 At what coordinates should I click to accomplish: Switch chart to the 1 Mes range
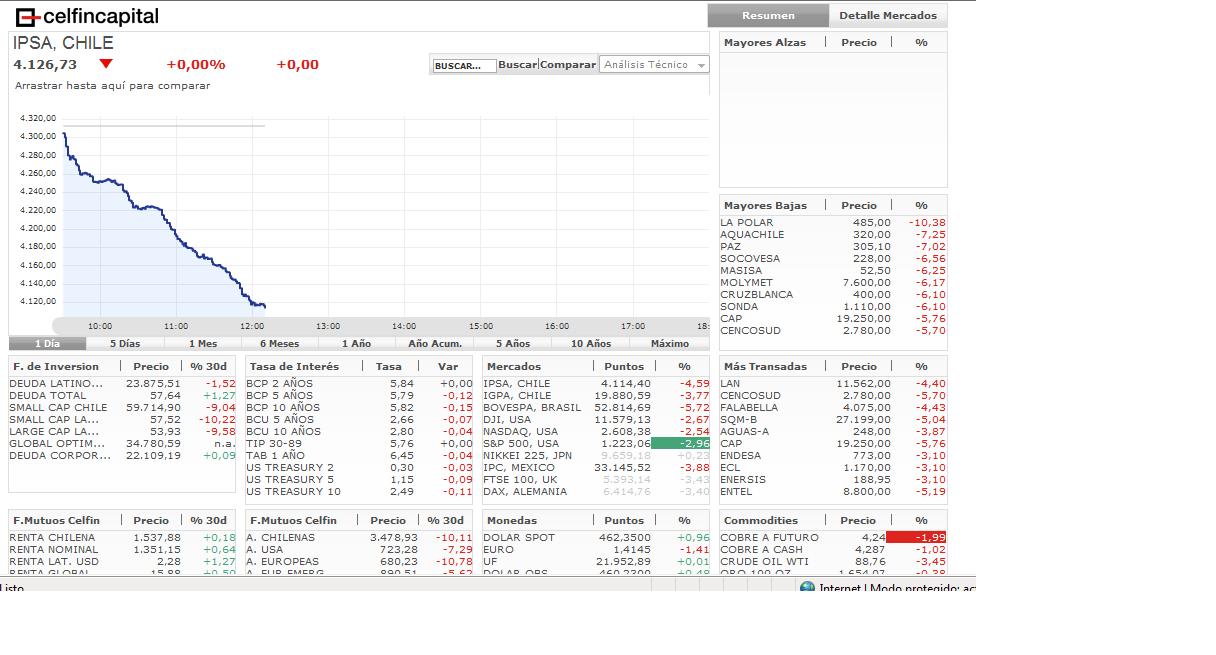202,343
